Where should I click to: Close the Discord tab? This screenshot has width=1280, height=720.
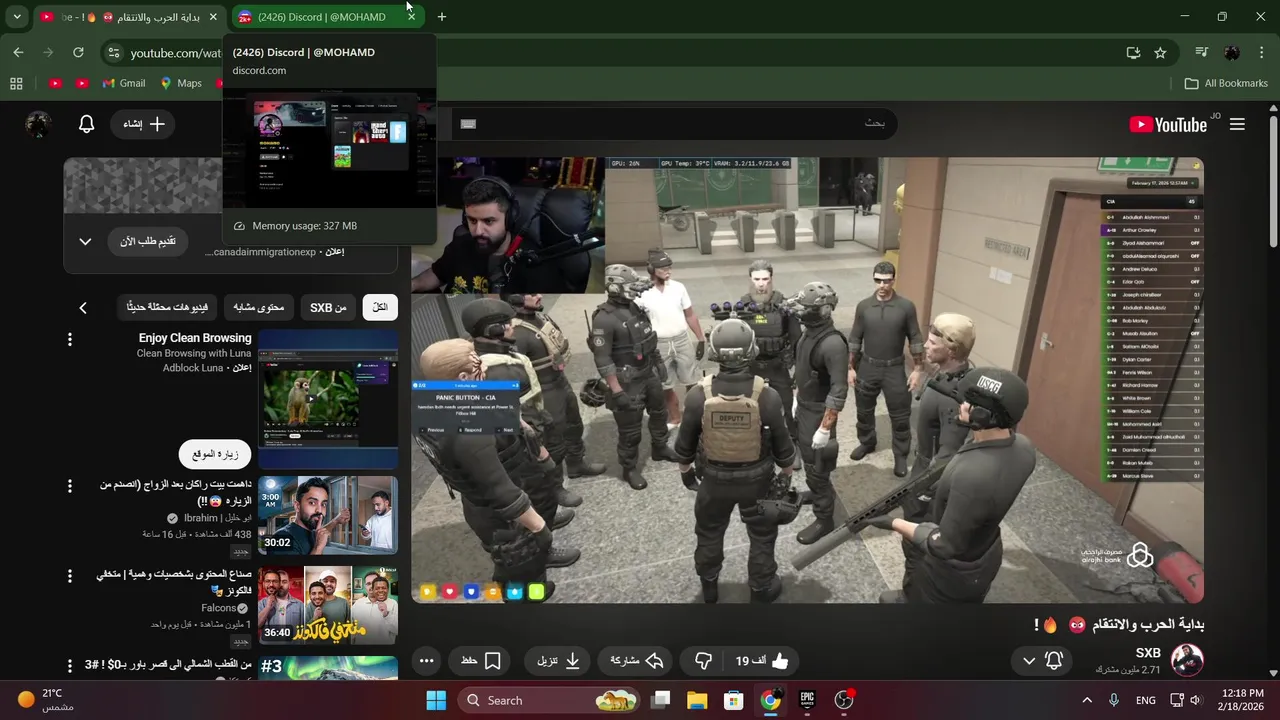point(411,17)
